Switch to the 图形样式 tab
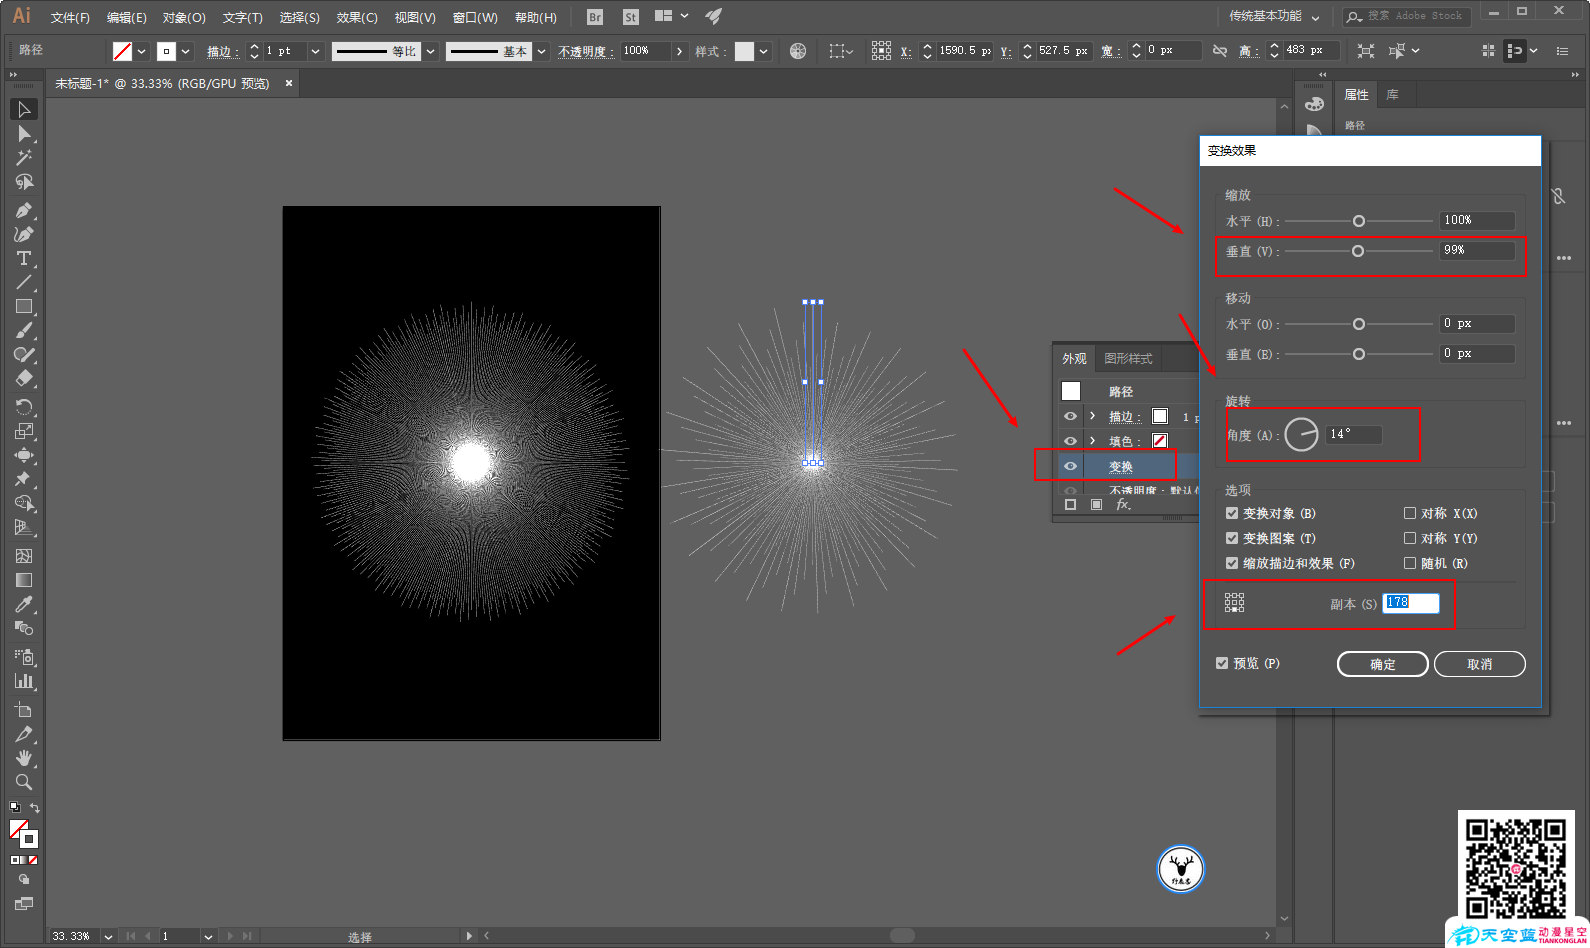This screenshot has height=948, width=1590. [1128, 358]
